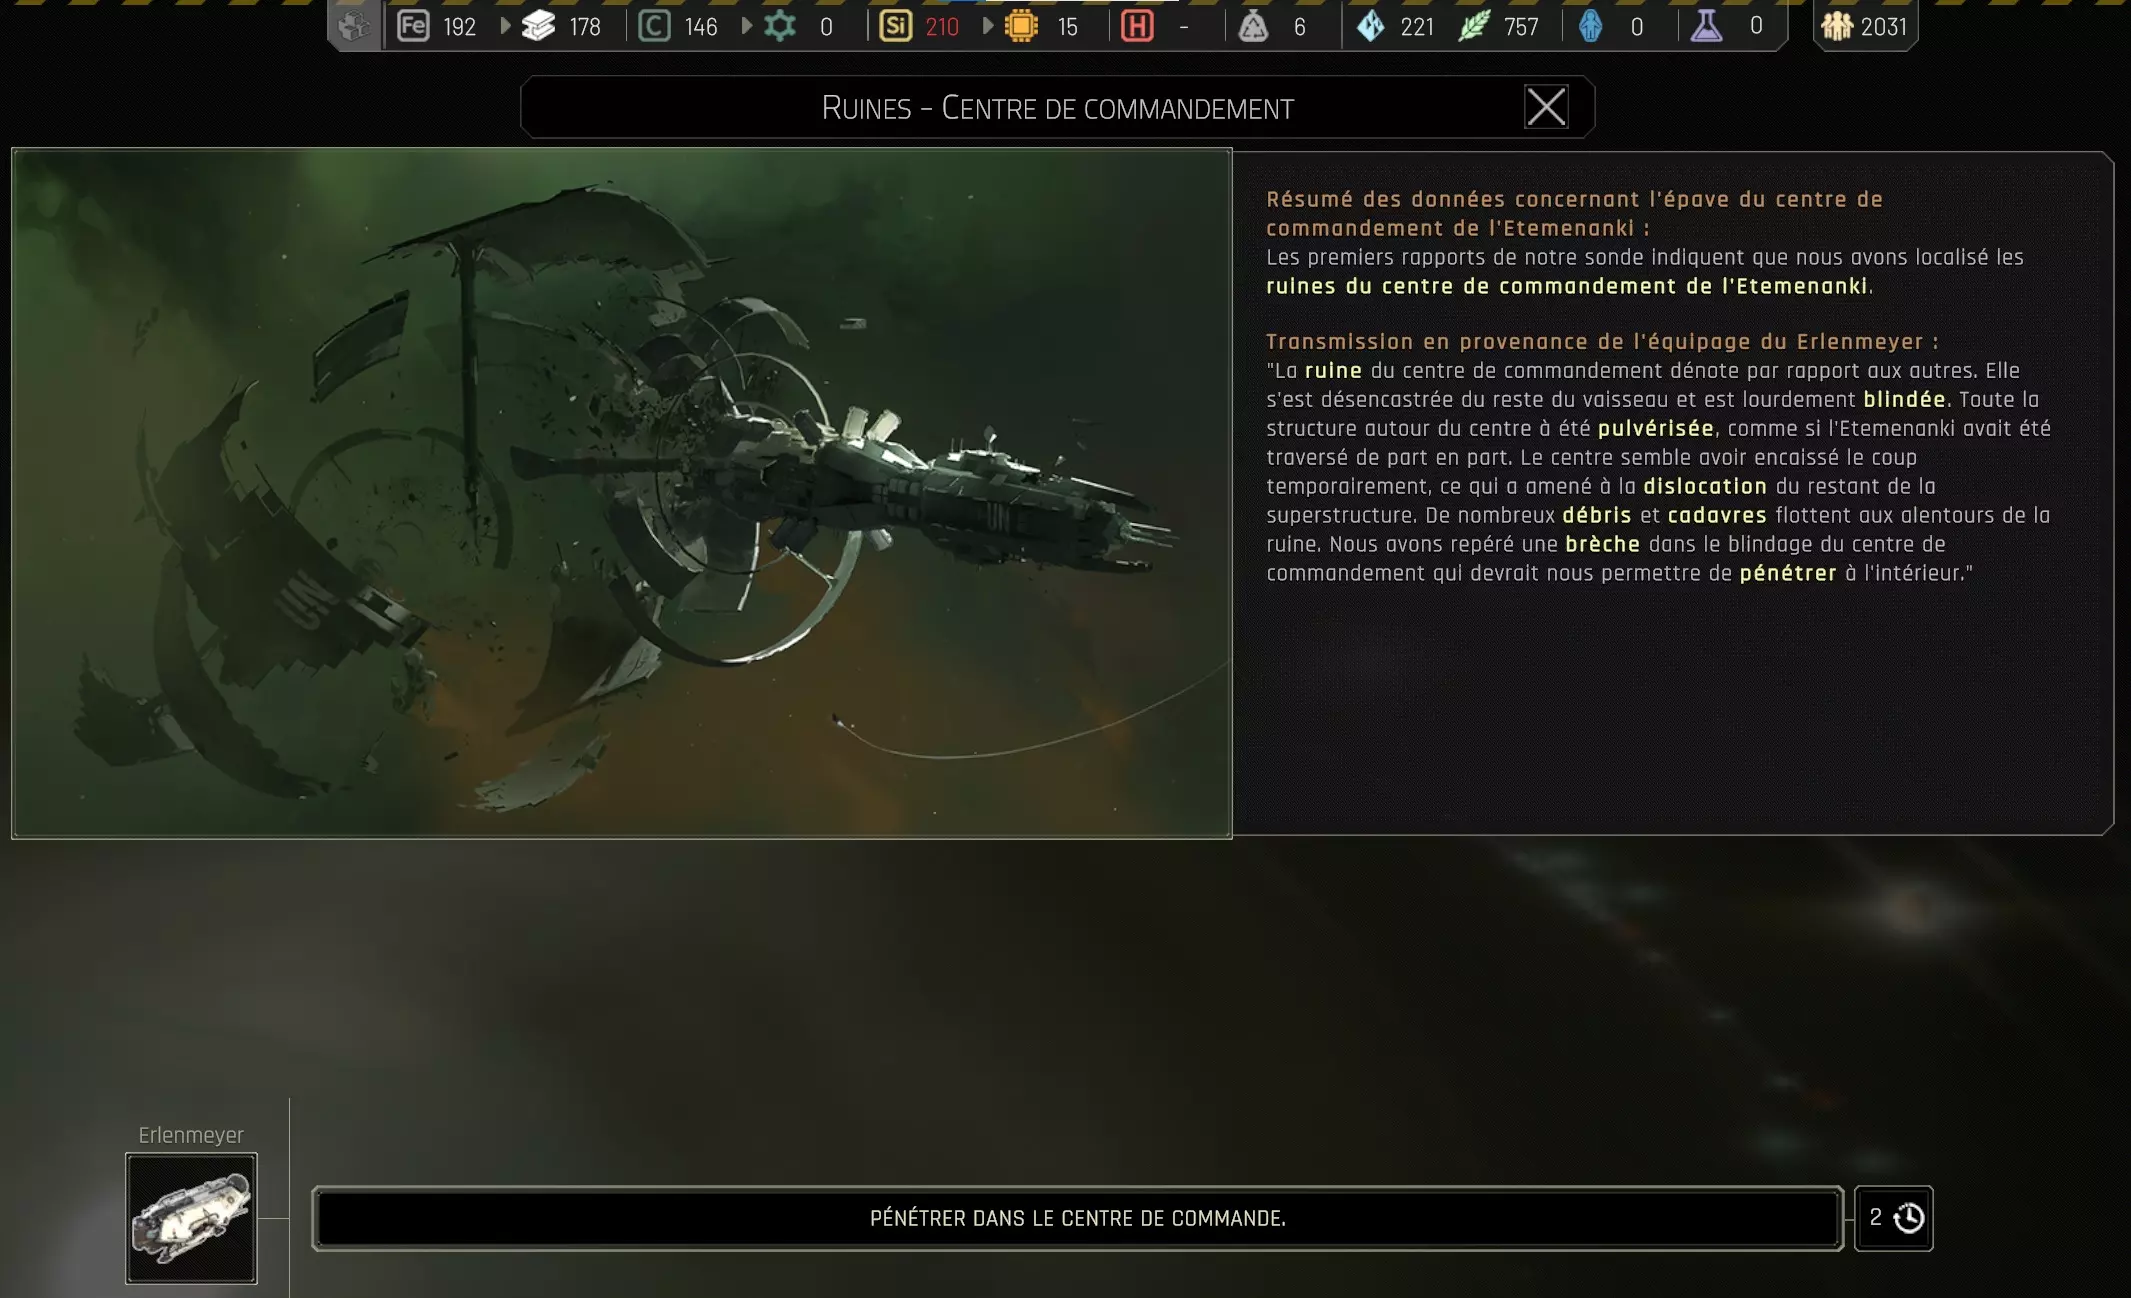Click the 2 cycles clock indicator

click(1893, 1218)
